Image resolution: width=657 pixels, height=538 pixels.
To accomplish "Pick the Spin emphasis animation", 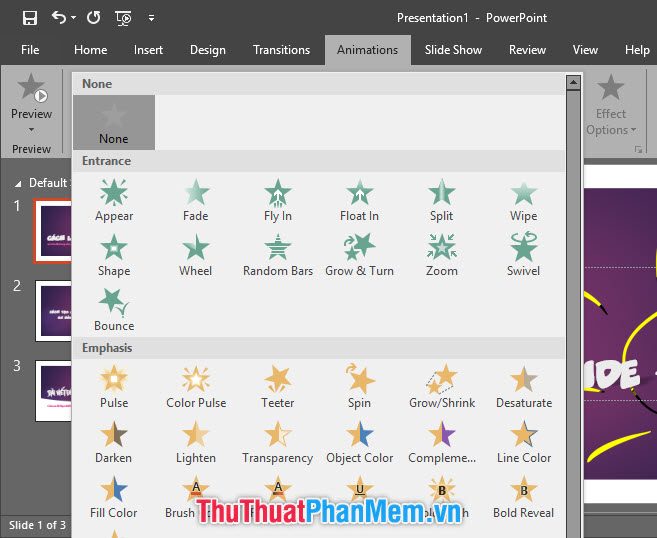I will pos(359,386).
